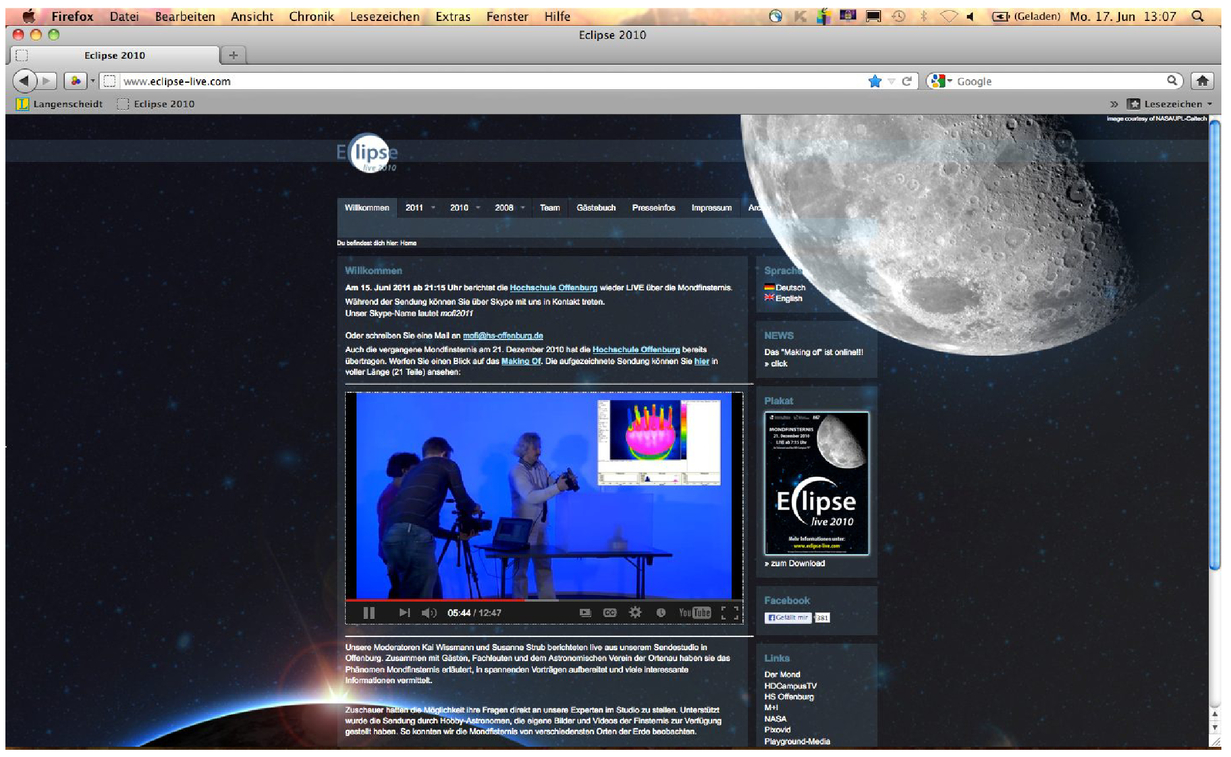Image resolution: width=1231 pixels, height=757 pixels.
Task: Open the Presseinfos page
Action: tap(654, 208)
